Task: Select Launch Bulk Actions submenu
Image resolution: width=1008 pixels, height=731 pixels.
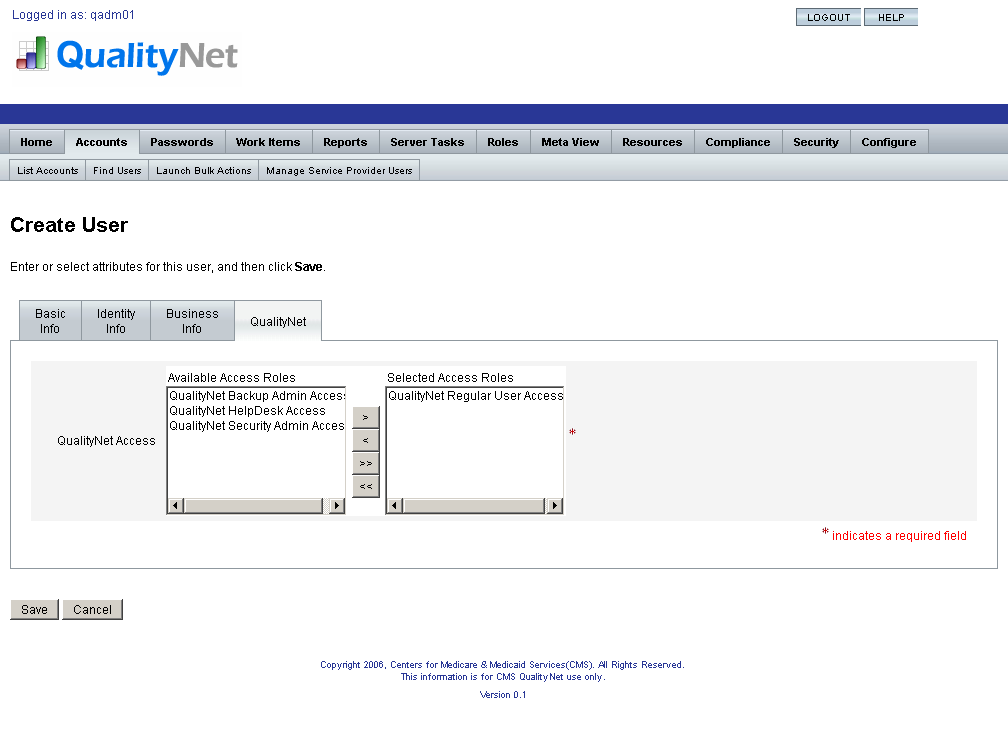Action: pos(204,170)
